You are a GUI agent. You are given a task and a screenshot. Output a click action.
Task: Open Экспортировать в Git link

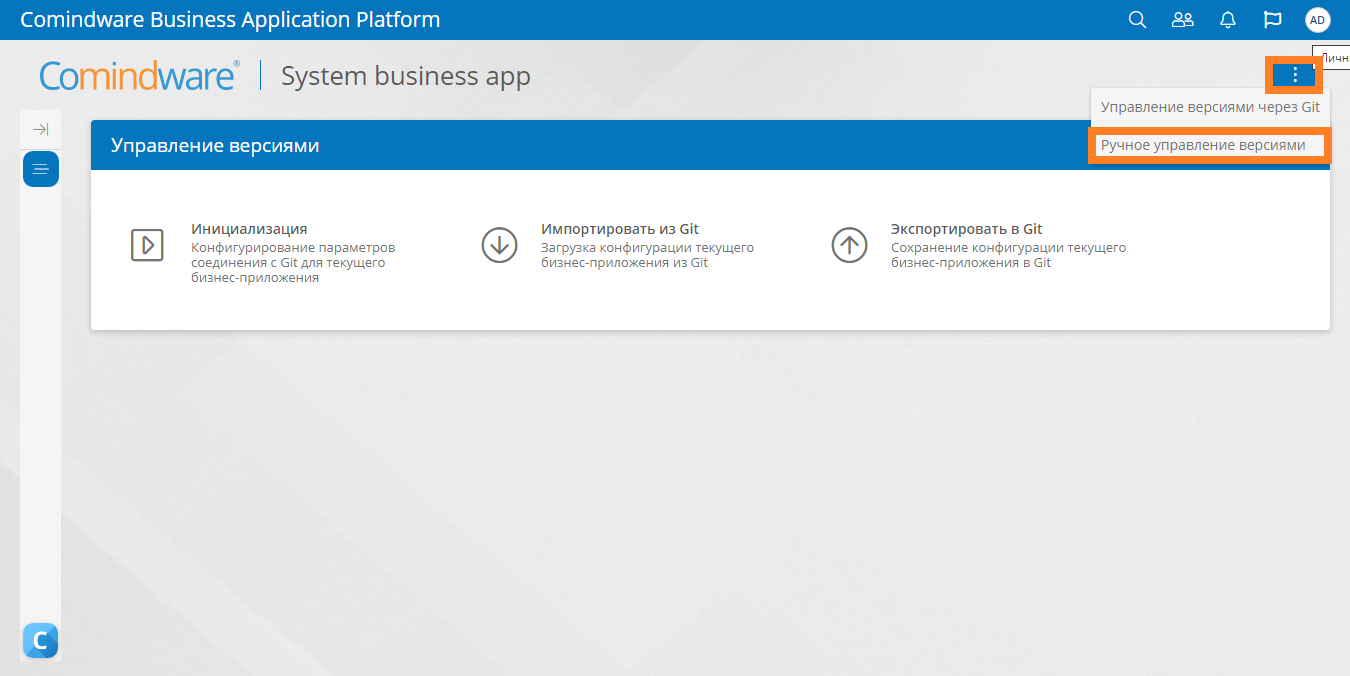967,229
